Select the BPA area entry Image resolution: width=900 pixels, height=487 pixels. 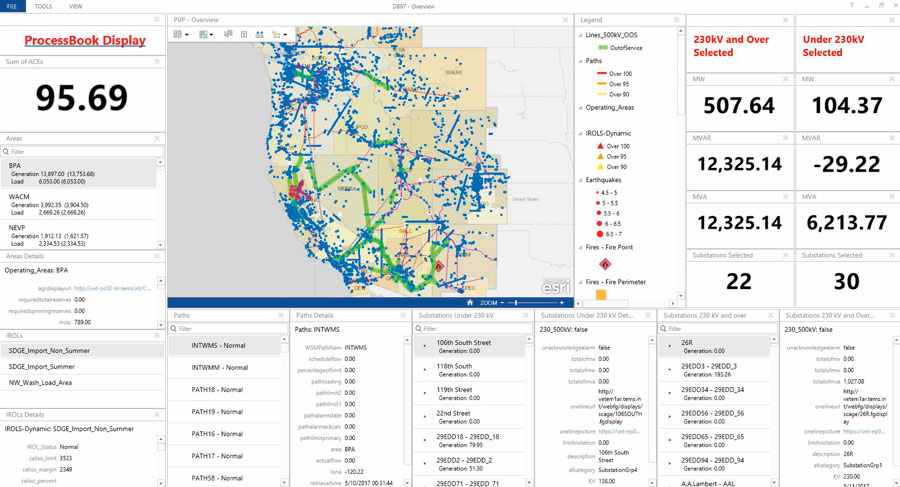click(78, 173)
